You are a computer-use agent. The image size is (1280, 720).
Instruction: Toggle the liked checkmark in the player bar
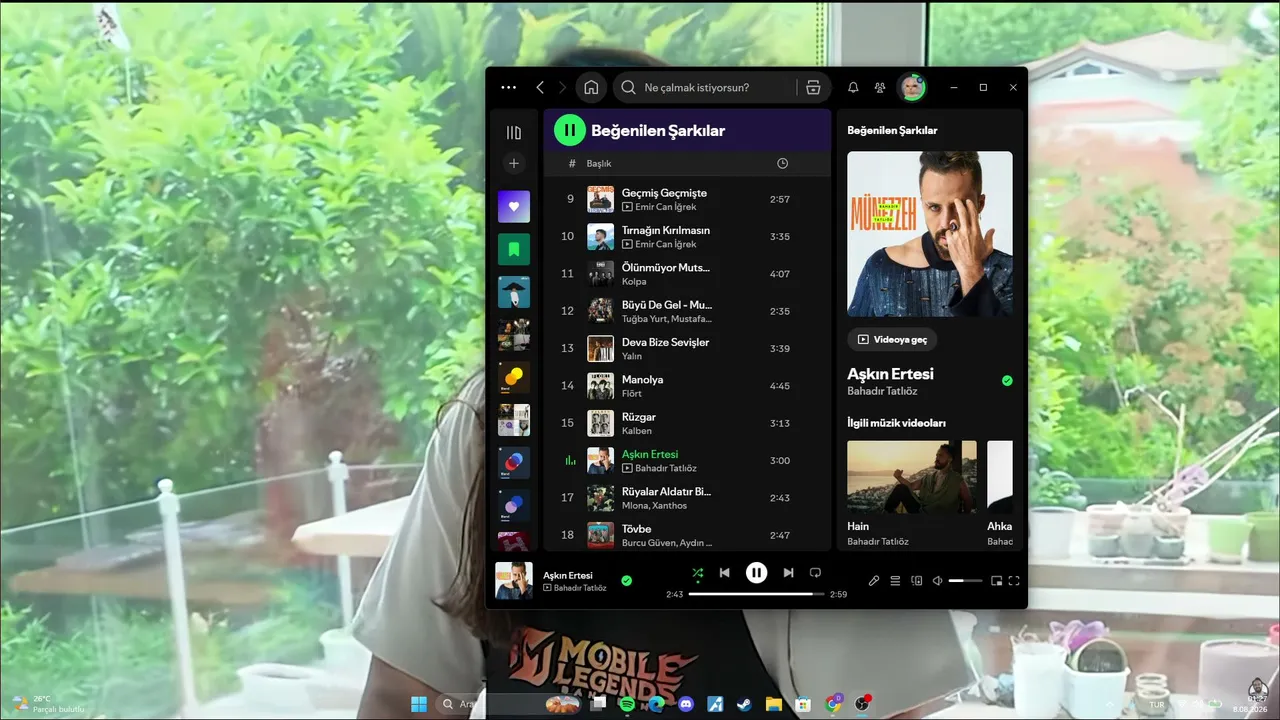(x=626, y=580)
